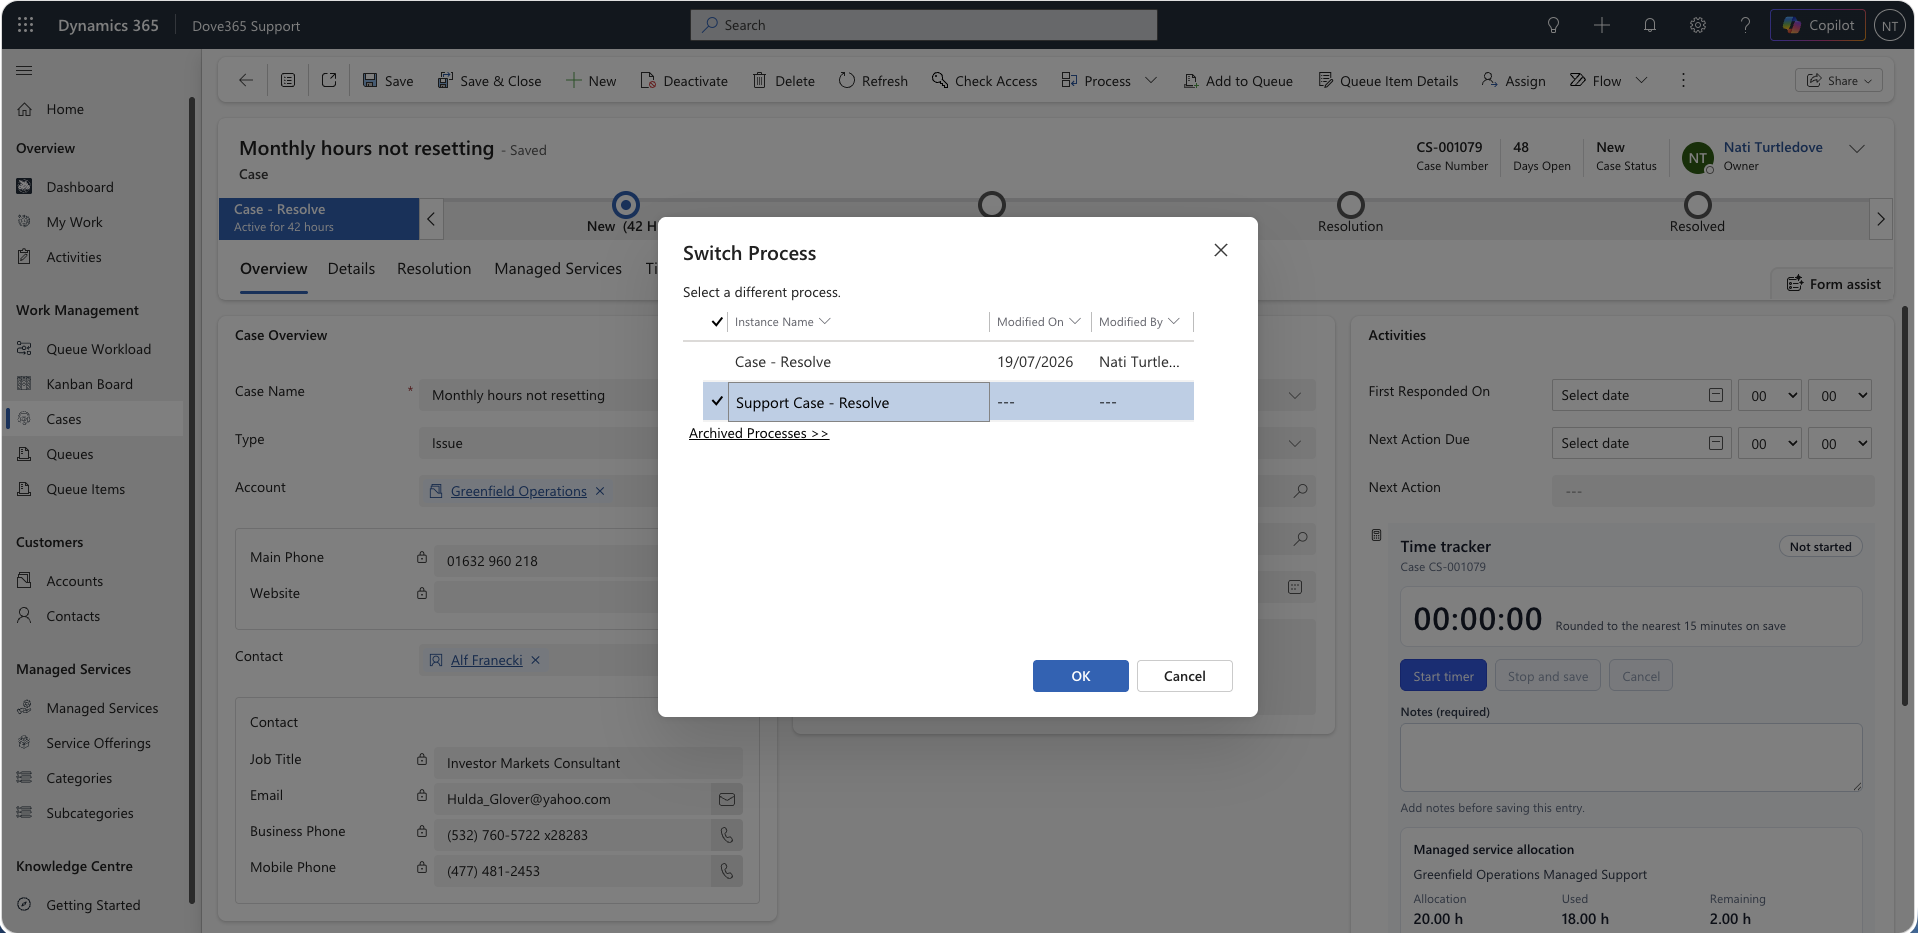Click the plus quick create icon

(1601, 25)
